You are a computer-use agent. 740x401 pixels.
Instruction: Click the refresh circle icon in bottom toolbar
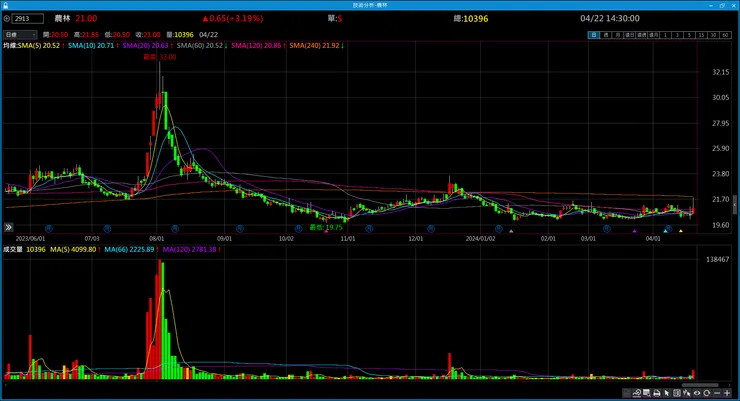[706, 393]
